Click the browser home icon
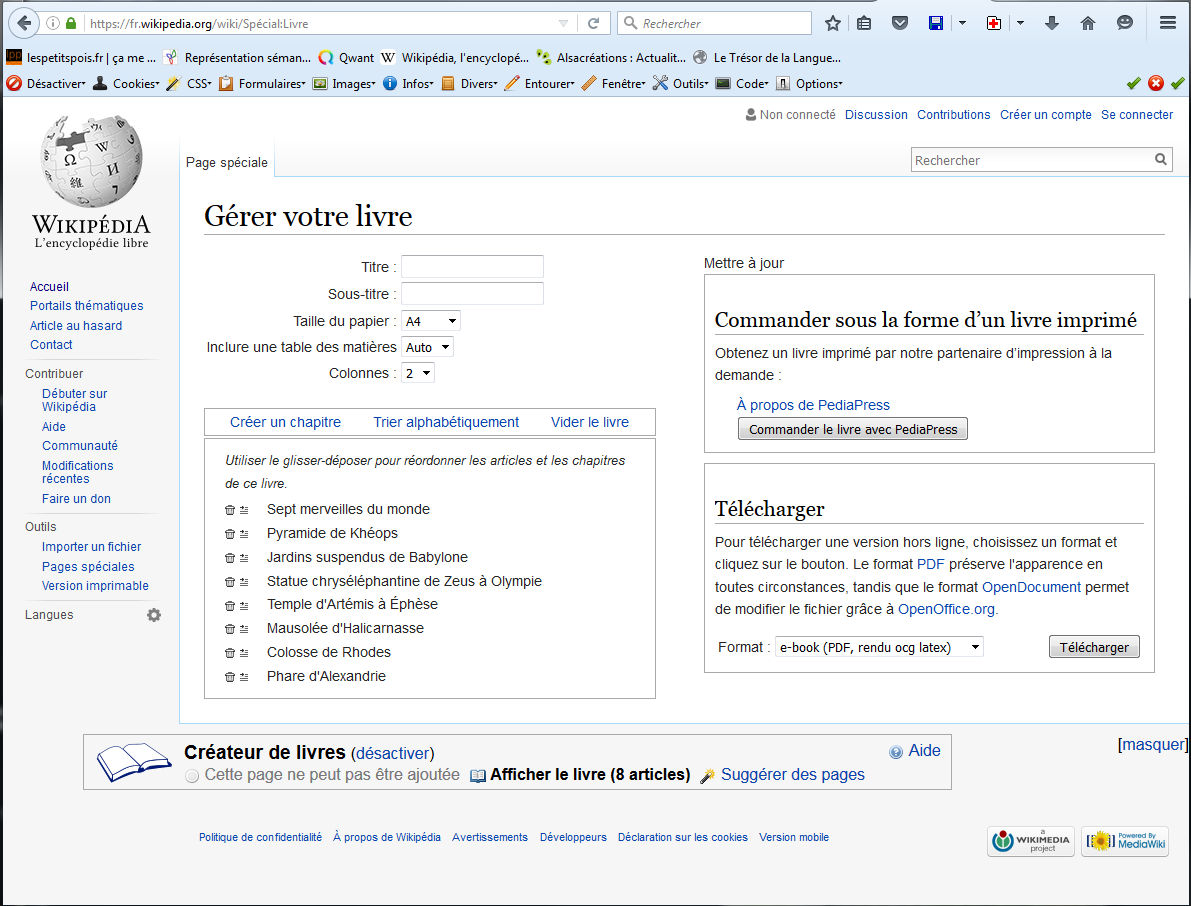1191x906 pixels. click(1088, 23)
